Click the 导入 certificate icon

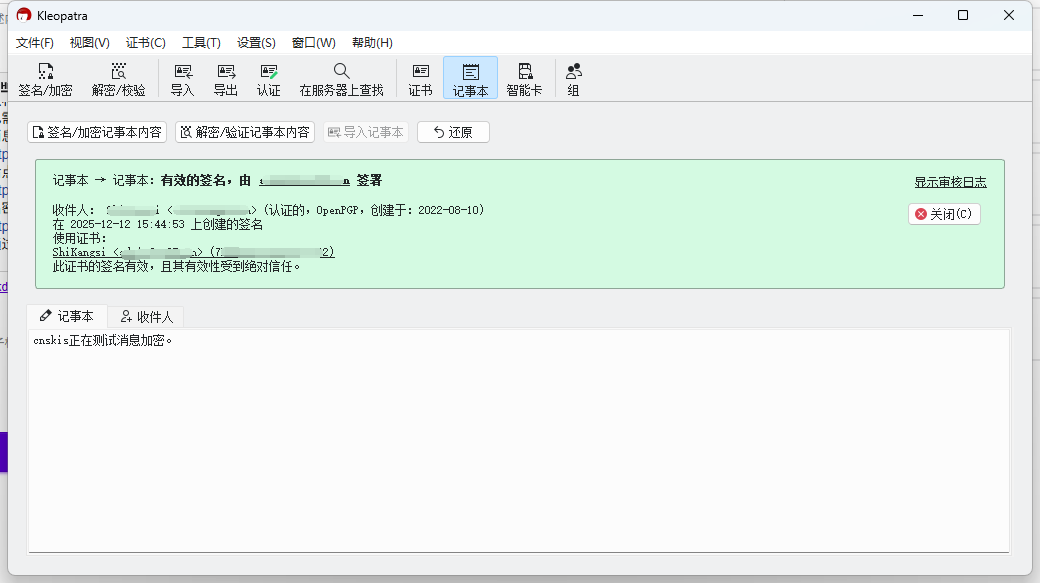point(182,78)
